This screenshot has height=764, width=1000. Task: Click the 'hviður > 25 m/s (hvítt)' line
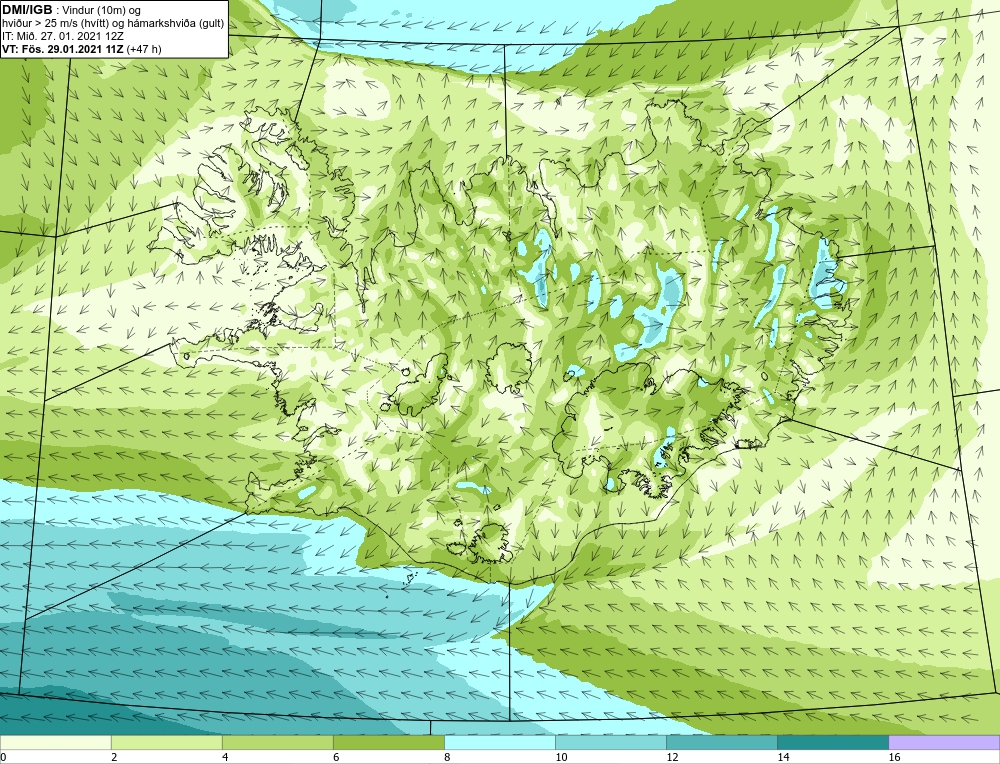[x=54, y=24]
